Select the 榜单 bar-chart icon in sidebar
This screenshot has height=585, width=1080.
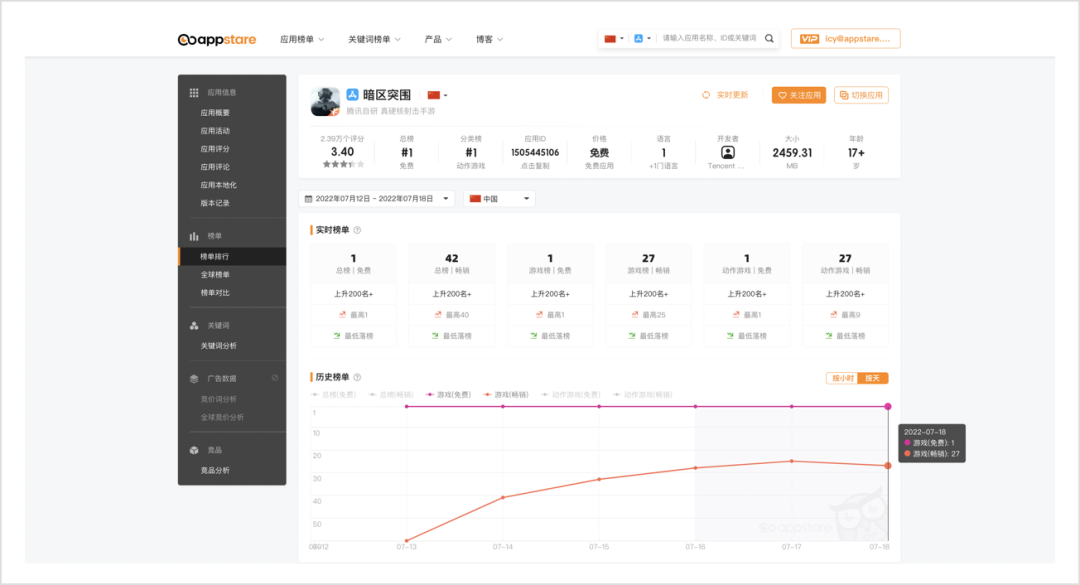pyautogui.click(x=195, y=234)
